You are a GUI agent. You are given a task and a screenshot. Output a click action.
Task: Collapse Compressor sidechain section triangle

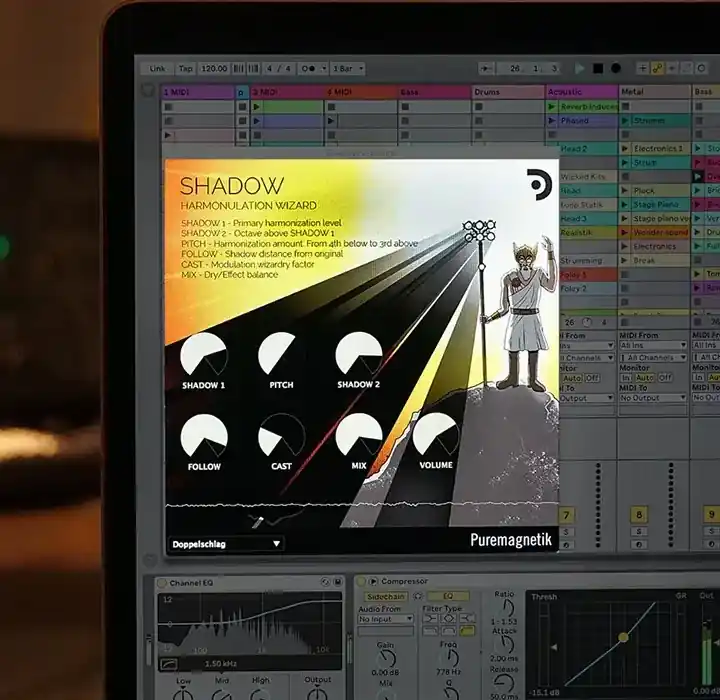tap(373, 581)
